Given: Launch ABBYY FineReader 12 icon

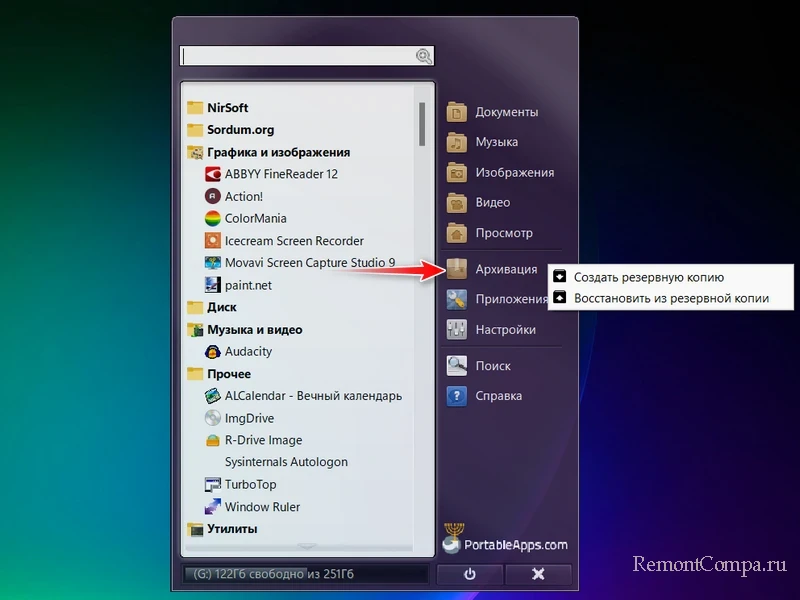Looking at the screenshot, I should click(x=212, y=174).
